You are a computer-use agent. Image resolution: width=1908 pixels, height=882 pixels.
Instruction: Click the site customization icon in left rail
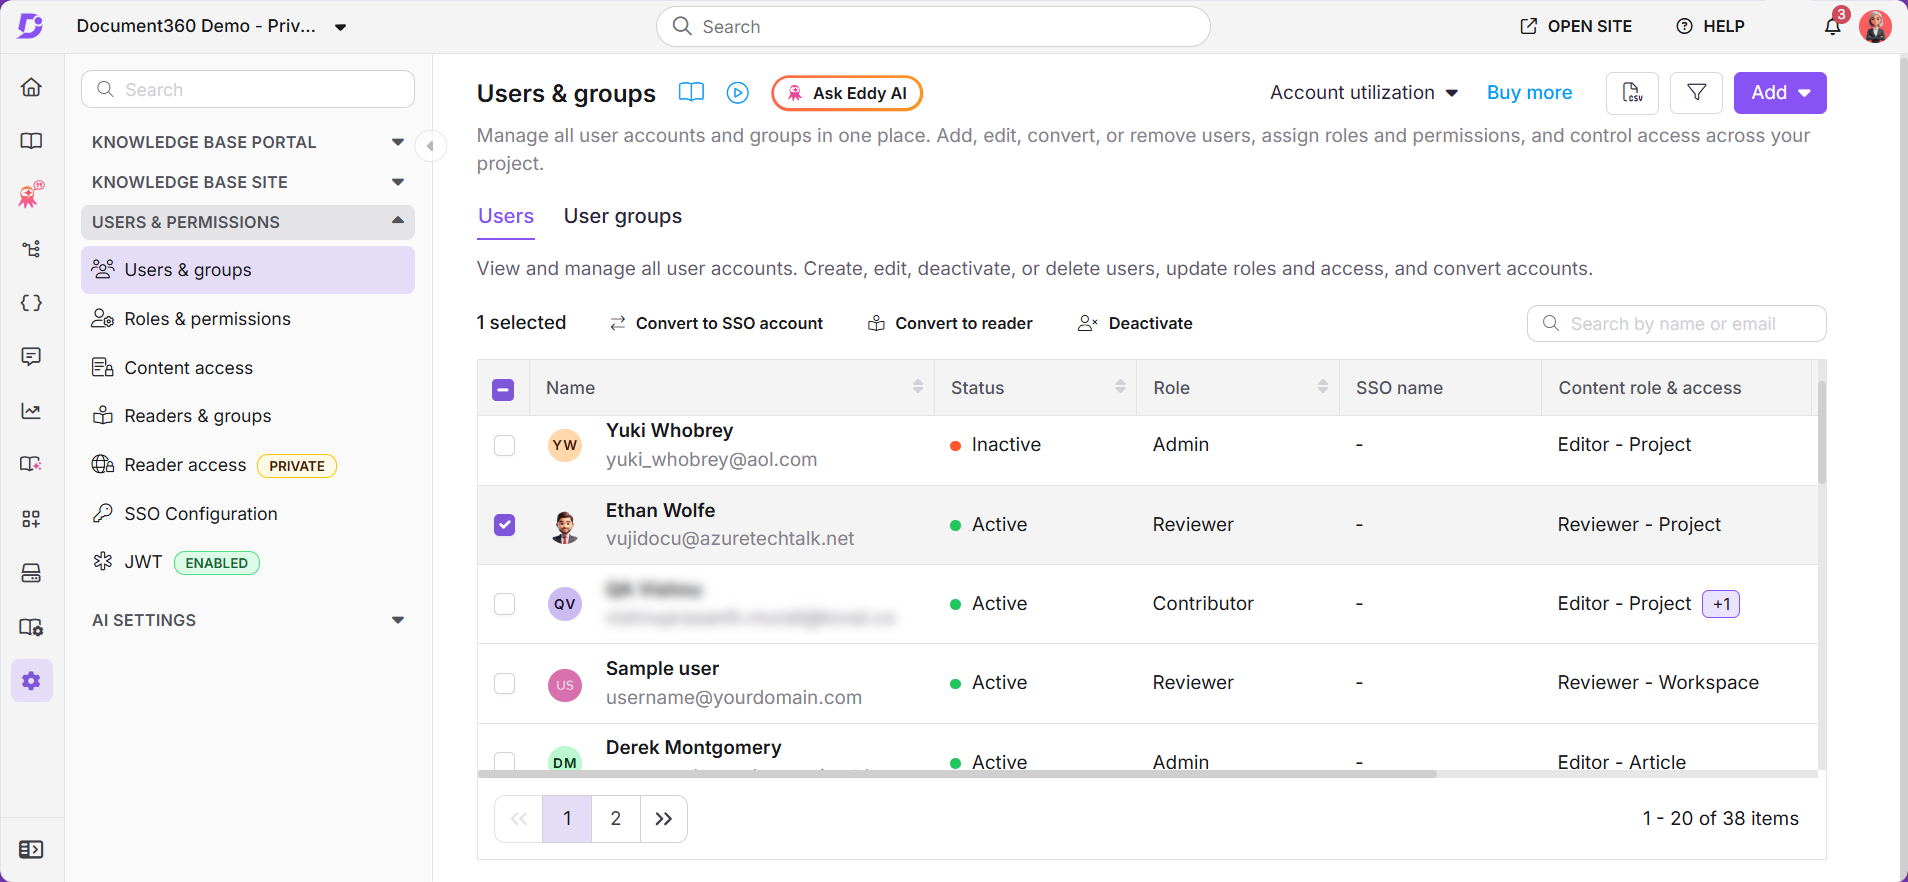[x=31, y=627]
